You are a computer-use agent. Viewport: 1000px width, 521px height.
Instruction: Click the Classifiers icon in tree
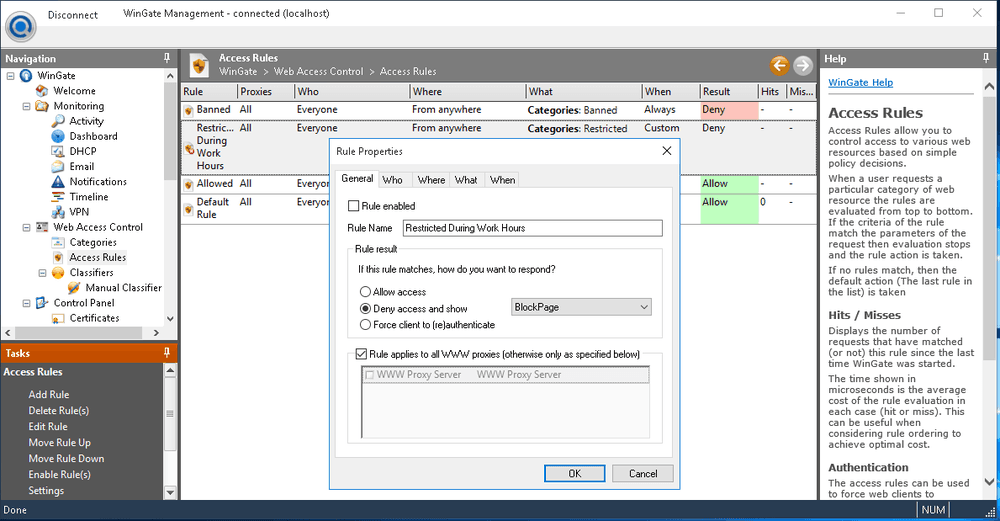click(58, 273)
